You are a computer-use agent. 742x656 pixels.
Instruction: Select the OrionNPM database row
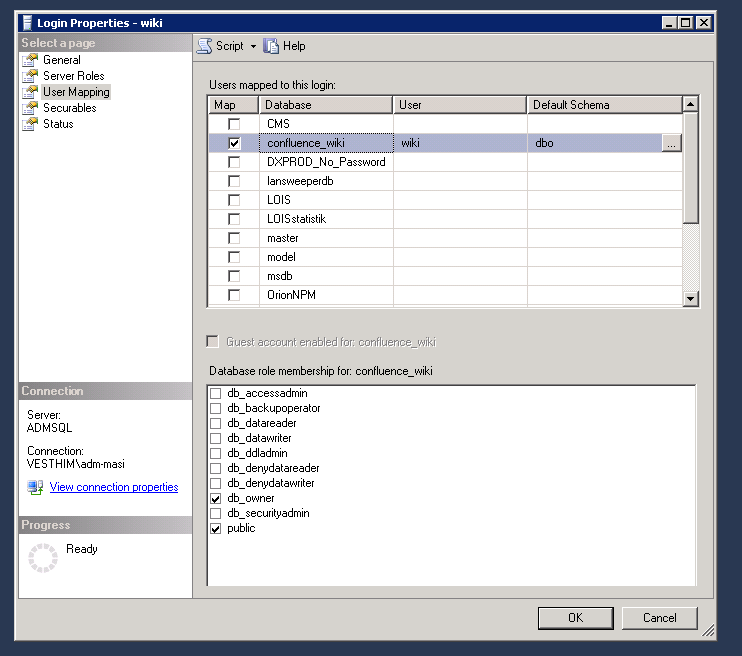coord(445,295)
